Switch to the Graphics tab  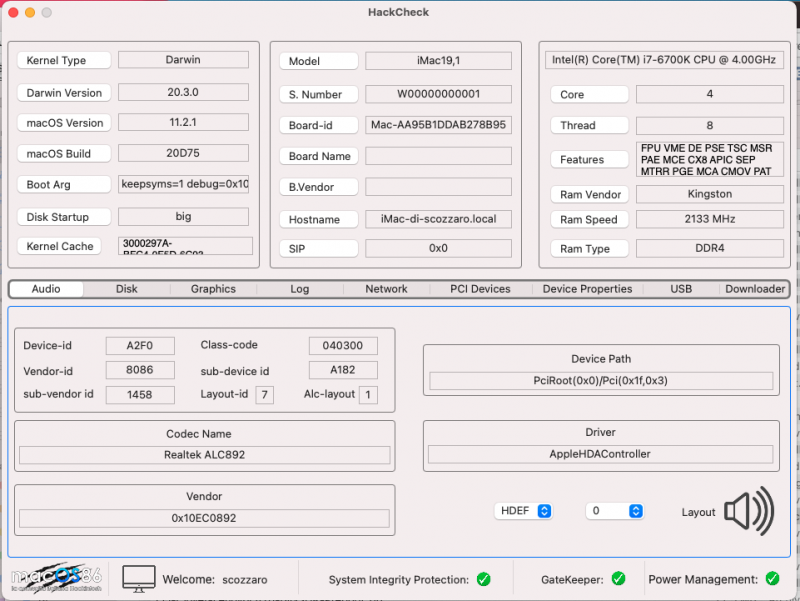click(x=213, y=289)
